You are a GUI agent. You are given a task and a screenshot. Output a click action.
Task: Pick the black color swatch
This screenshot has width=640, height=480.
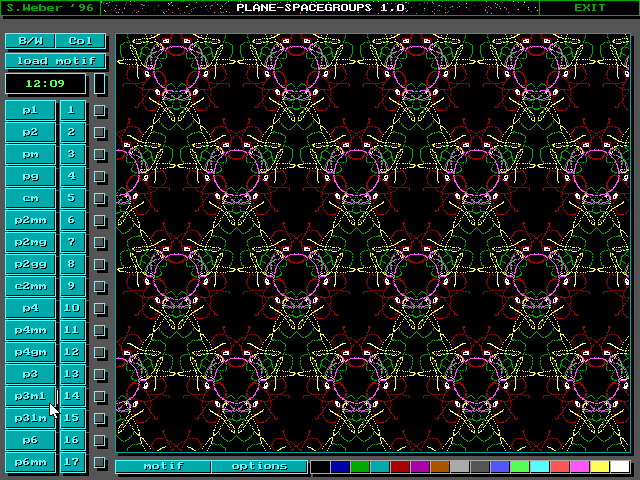(x=320, y=467)
